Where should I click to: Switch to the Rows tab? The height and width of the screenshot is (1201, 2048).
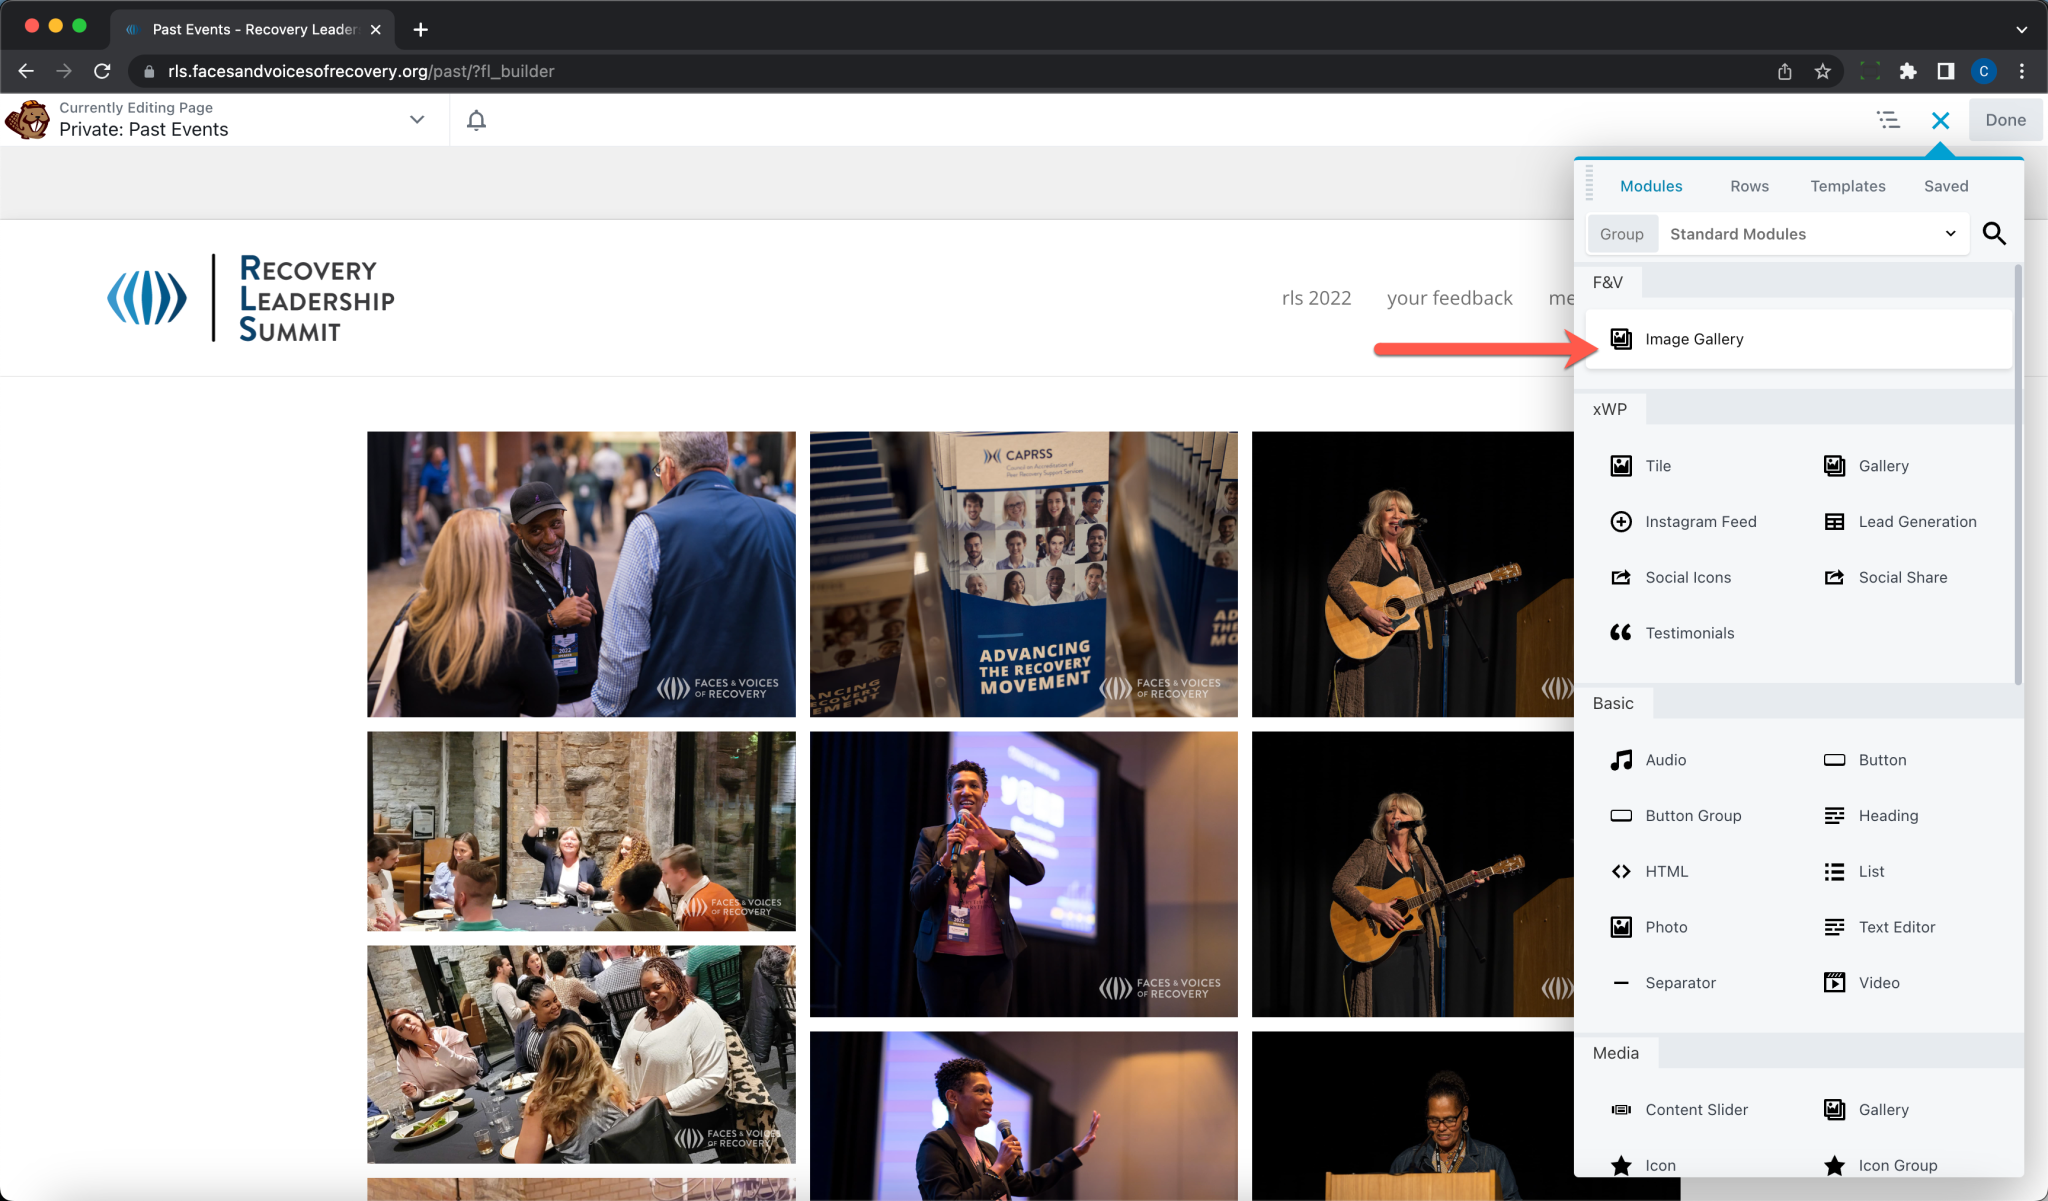[x=1749, y=186]
